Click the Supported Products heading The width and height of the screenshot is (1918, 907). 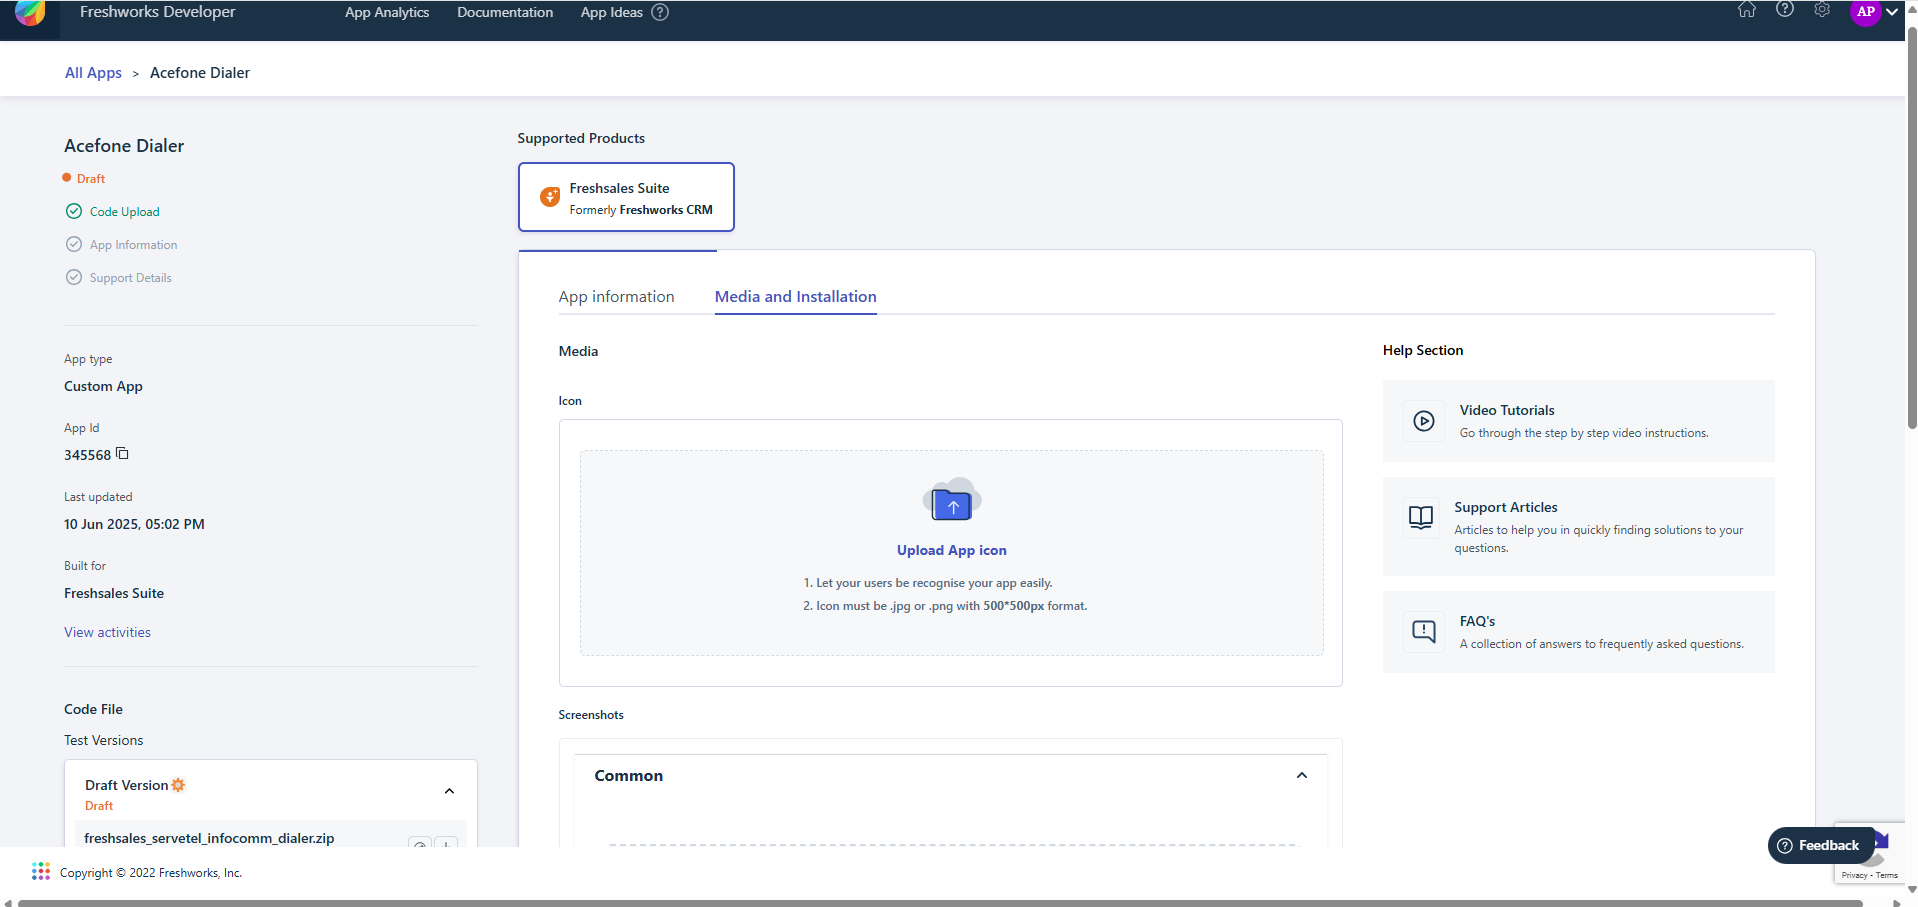click(581, 138)
